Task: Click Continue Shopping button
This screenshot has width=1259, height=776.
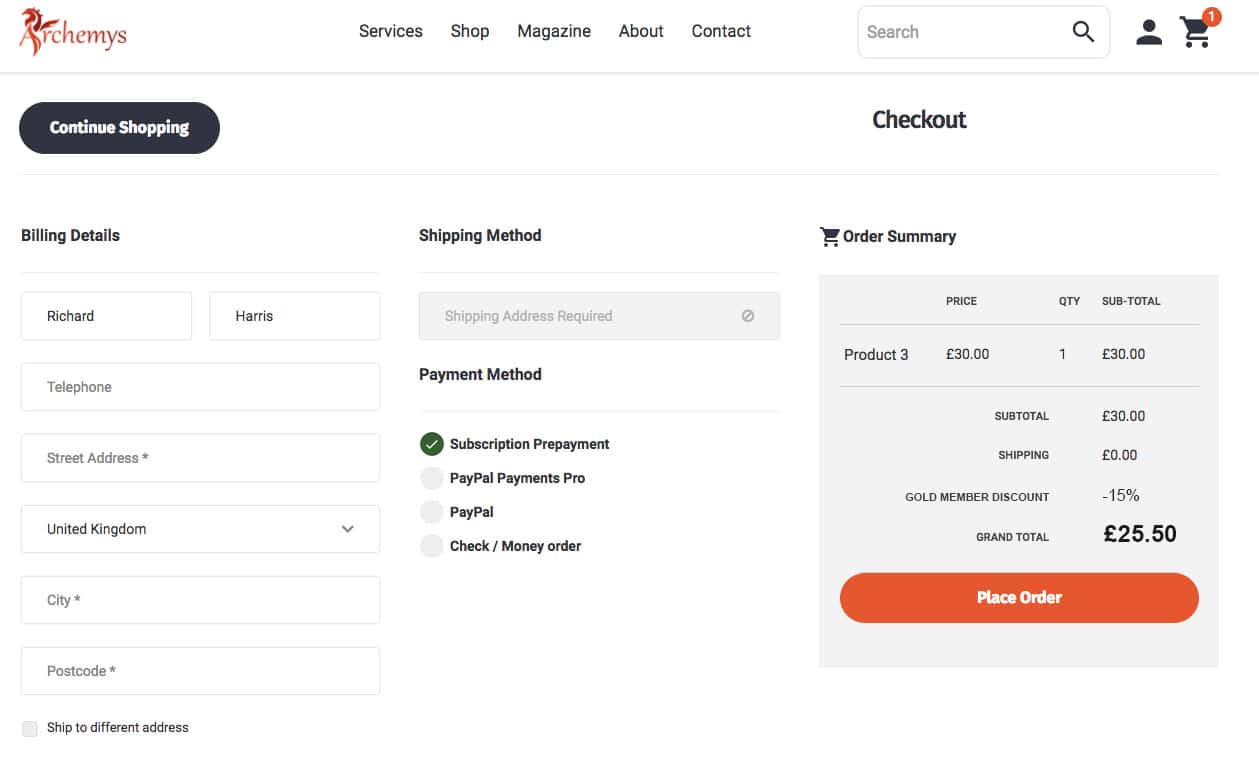Action: (x=119, y=128)
